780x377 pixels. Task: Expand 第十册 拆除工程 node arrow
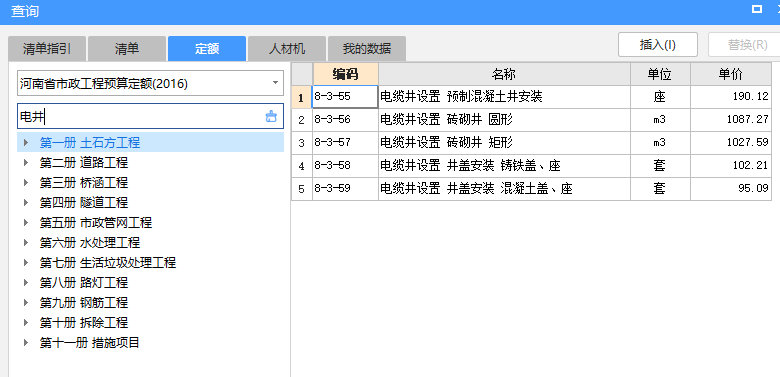coord(26,322)
